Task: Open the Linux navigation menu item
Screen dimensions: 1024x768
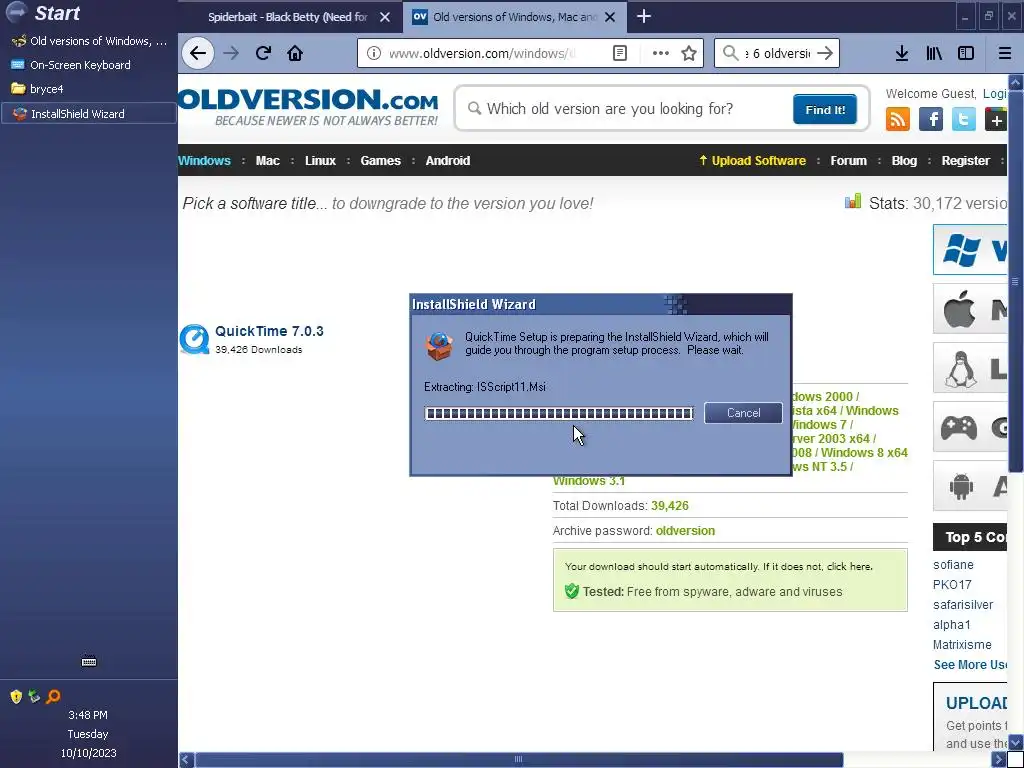Action: pyautogui.click(x=320, y=161)
